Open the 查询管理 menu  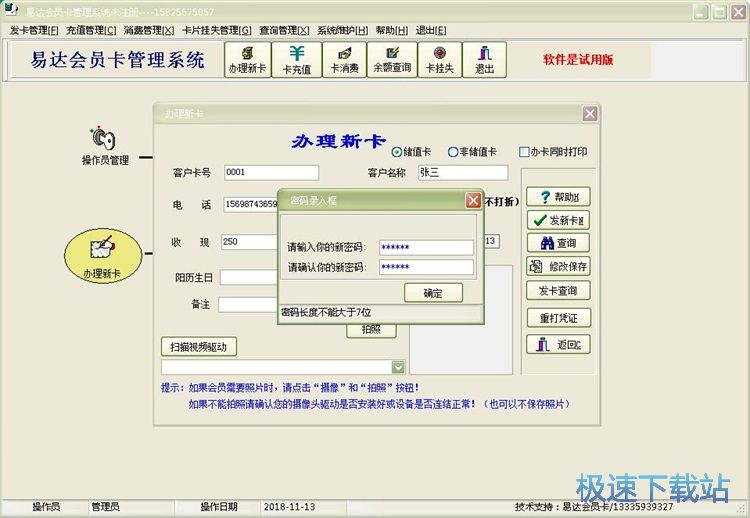[284, 30]
